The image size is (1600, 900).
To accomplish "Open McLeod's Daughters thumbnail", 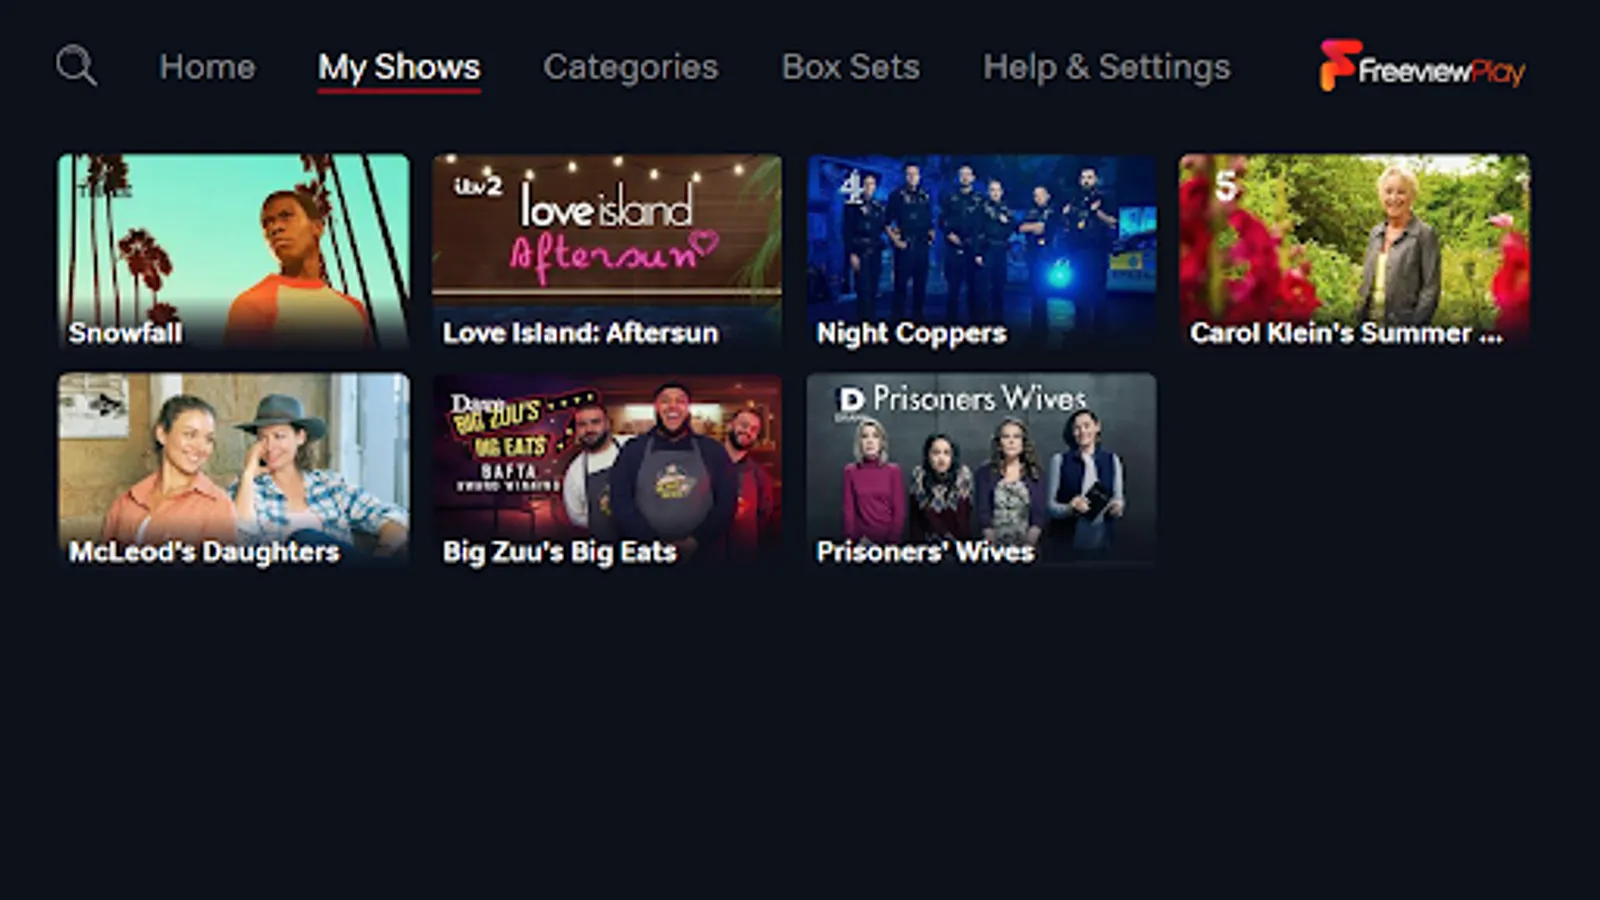I will click(x=234, y=471).
